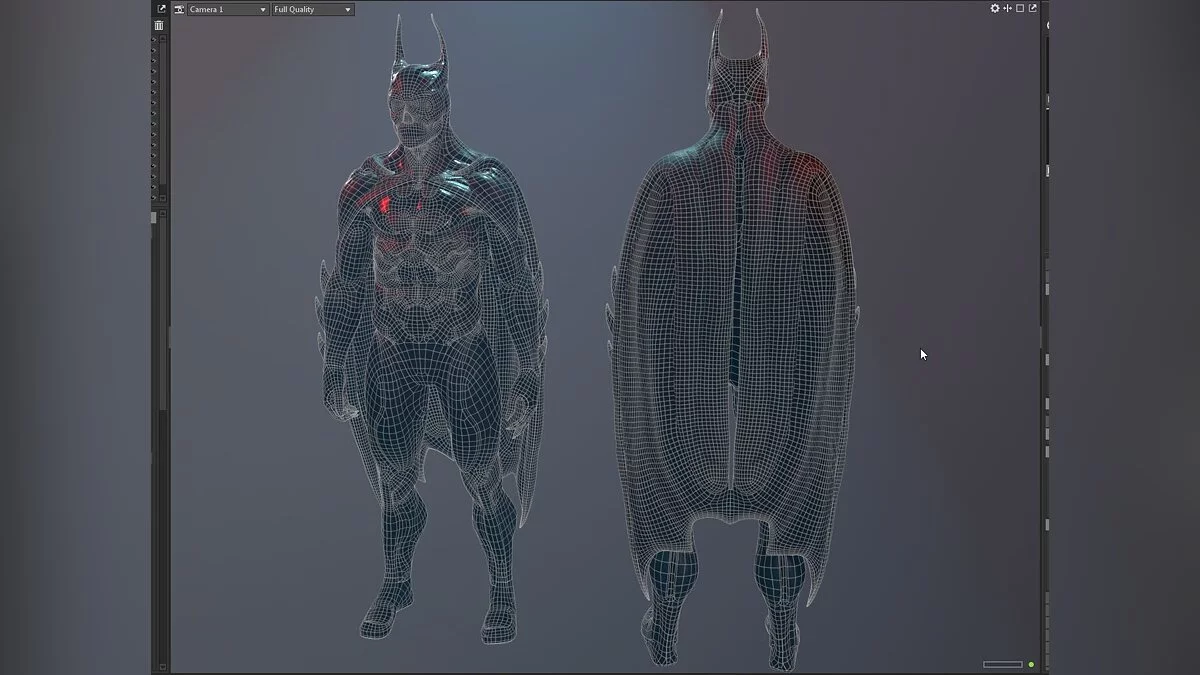Open viewport settings gear icon

(995, 9)
